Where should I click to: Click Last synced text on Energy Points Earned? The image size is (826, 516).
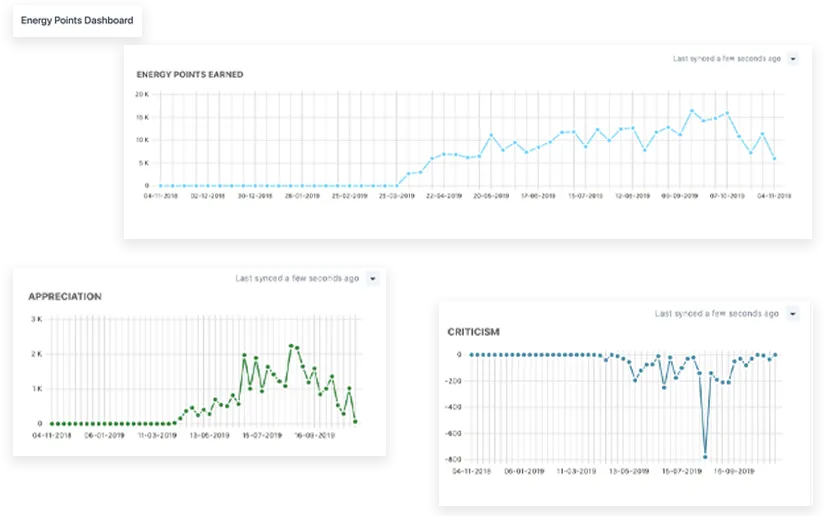tap(727, 59)
